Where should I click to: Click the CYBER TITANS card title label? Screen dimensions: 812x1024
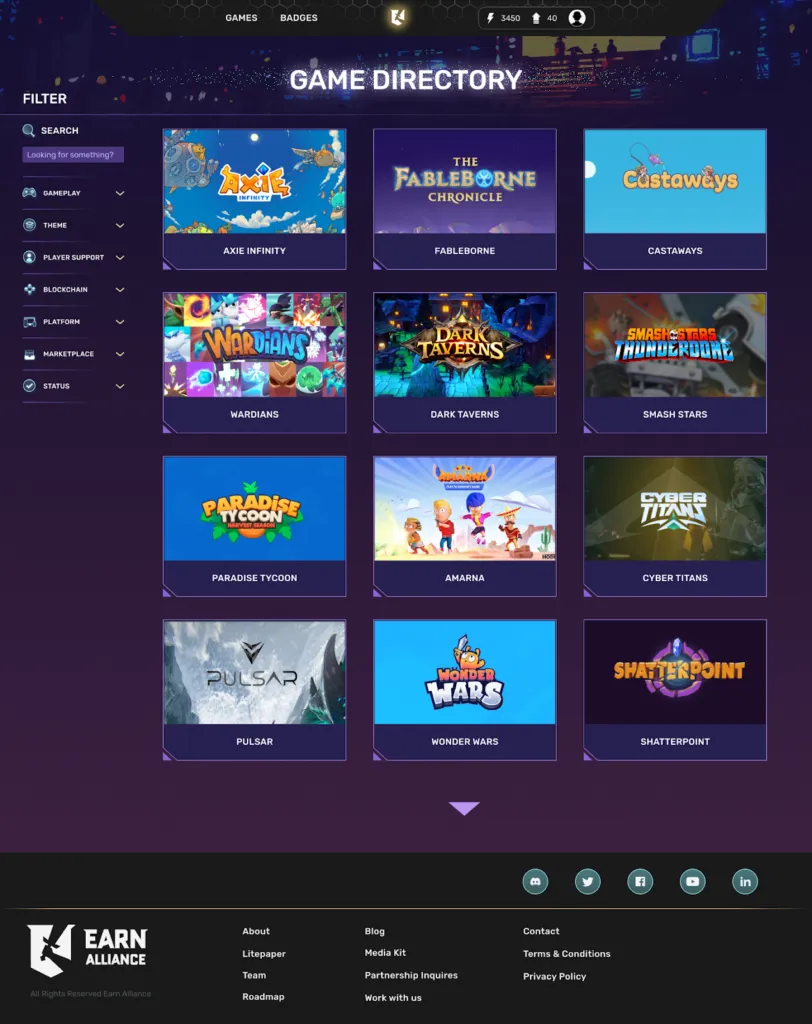click(675, 578)
